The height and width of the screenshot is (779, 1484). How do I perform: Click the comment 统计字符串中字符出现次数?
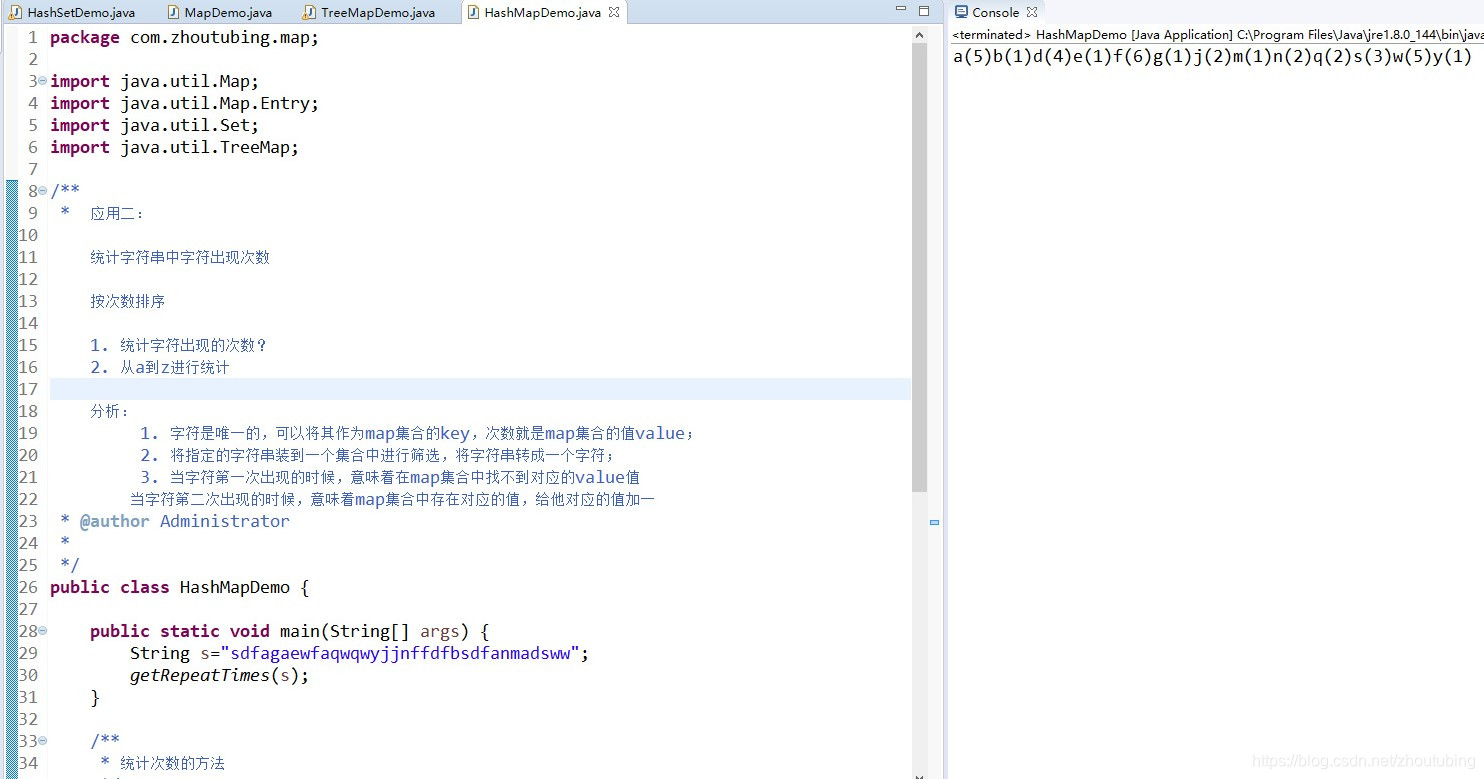[x=180, y=257]
